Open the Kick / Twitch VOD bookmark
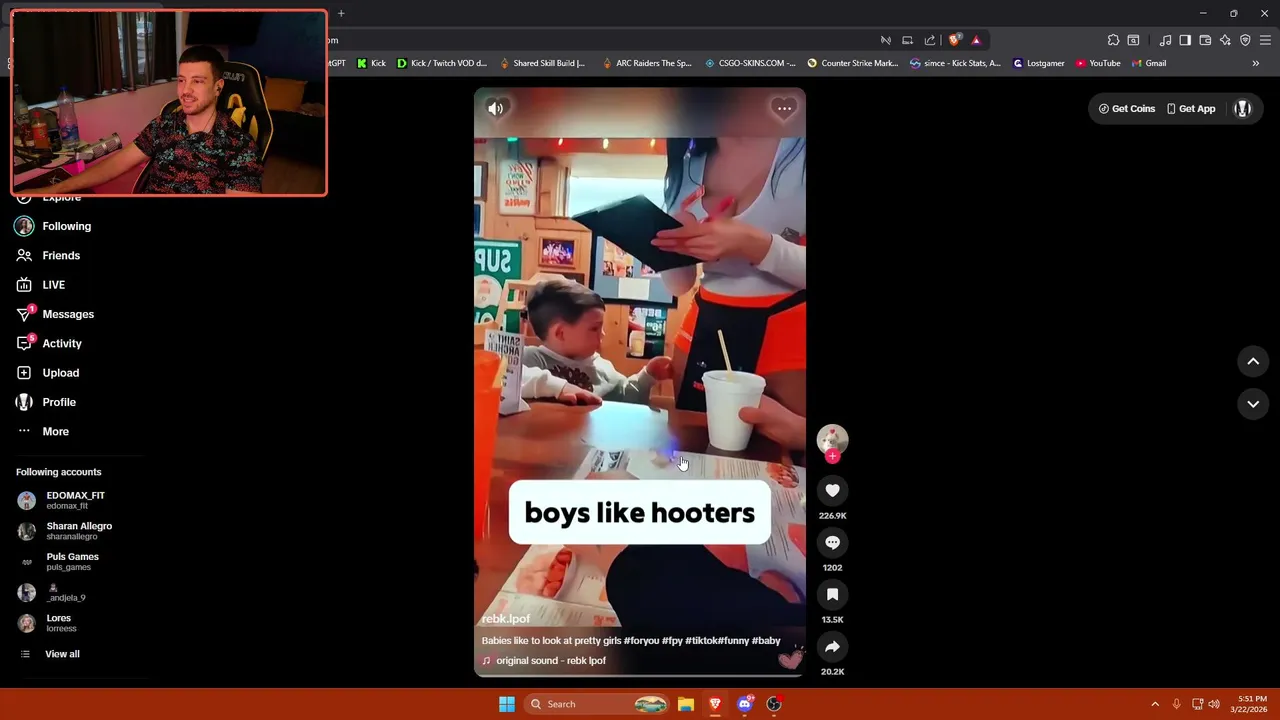Image resolution: width=1280 pixels, height=720 pixels. click(442, 63)
